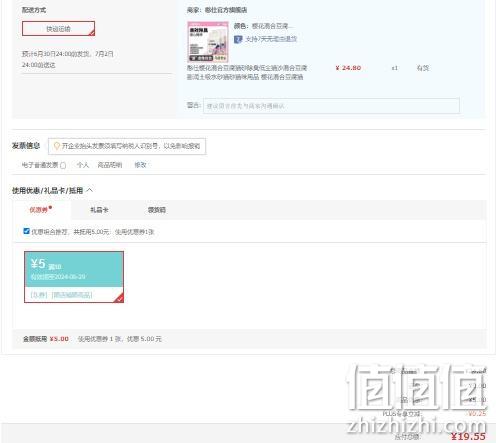Image resolution: width=496 pixels, height=443 pixels.
Task: Switch to the 礼品卡 tab
Action: coord(99,210)
